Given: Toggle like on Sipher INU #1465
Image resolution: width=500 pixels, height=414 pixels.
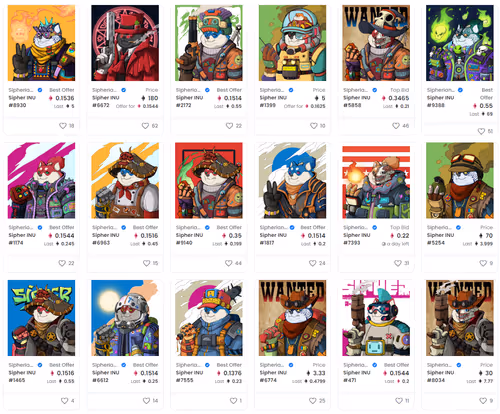Looking at the screenshot, I should click(65, 401).
